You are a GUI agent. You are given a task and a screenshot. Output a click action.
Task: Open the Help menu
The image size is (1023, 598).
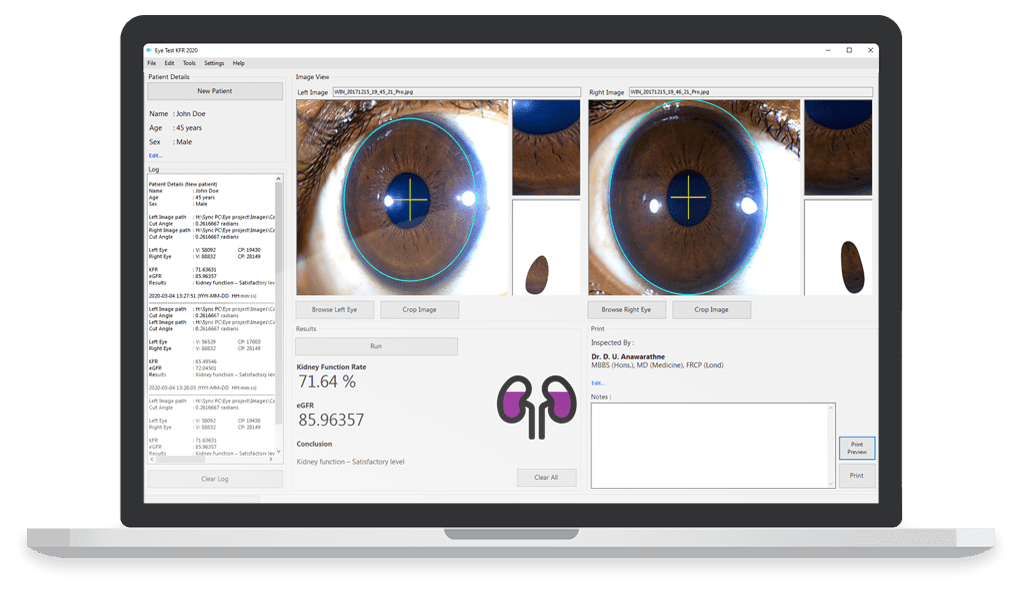pos(239,63)
